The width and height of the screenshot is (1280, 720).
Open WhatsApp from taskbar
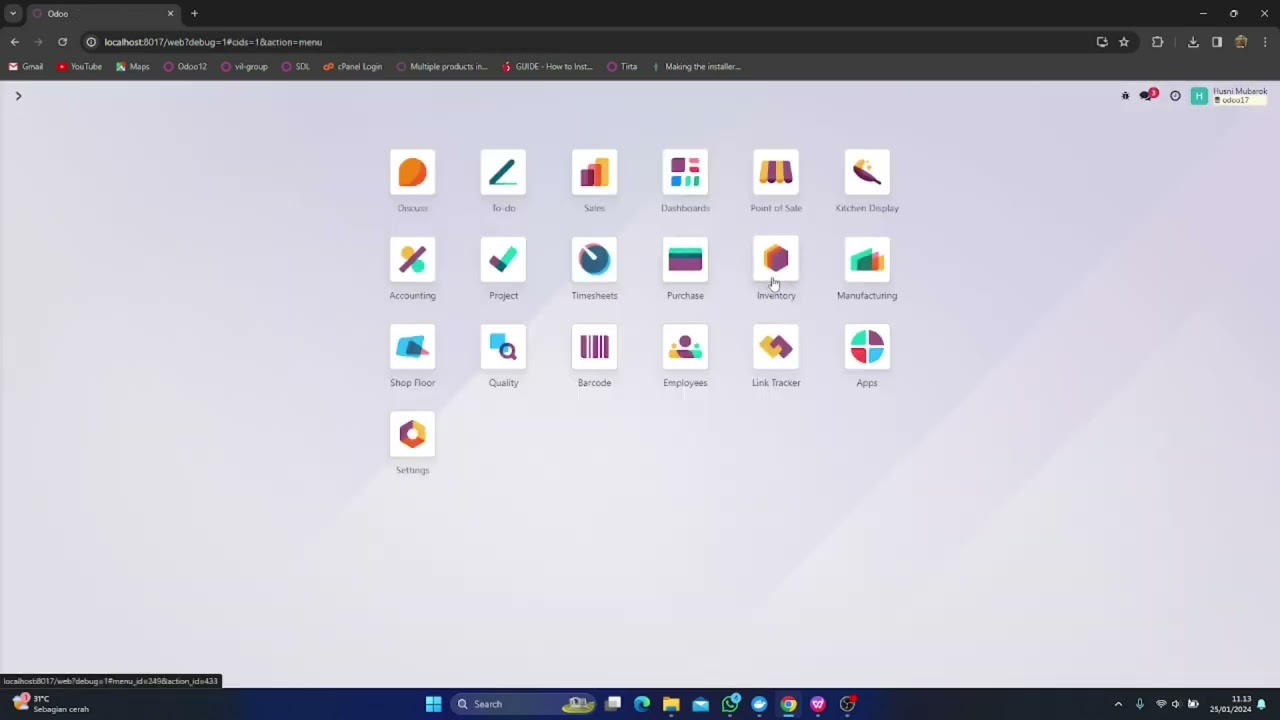(730, 704)
